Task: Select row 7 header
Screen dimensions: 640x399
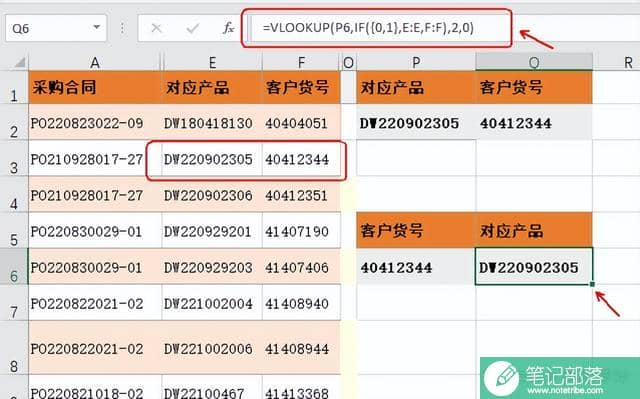Action: [14, 303]
